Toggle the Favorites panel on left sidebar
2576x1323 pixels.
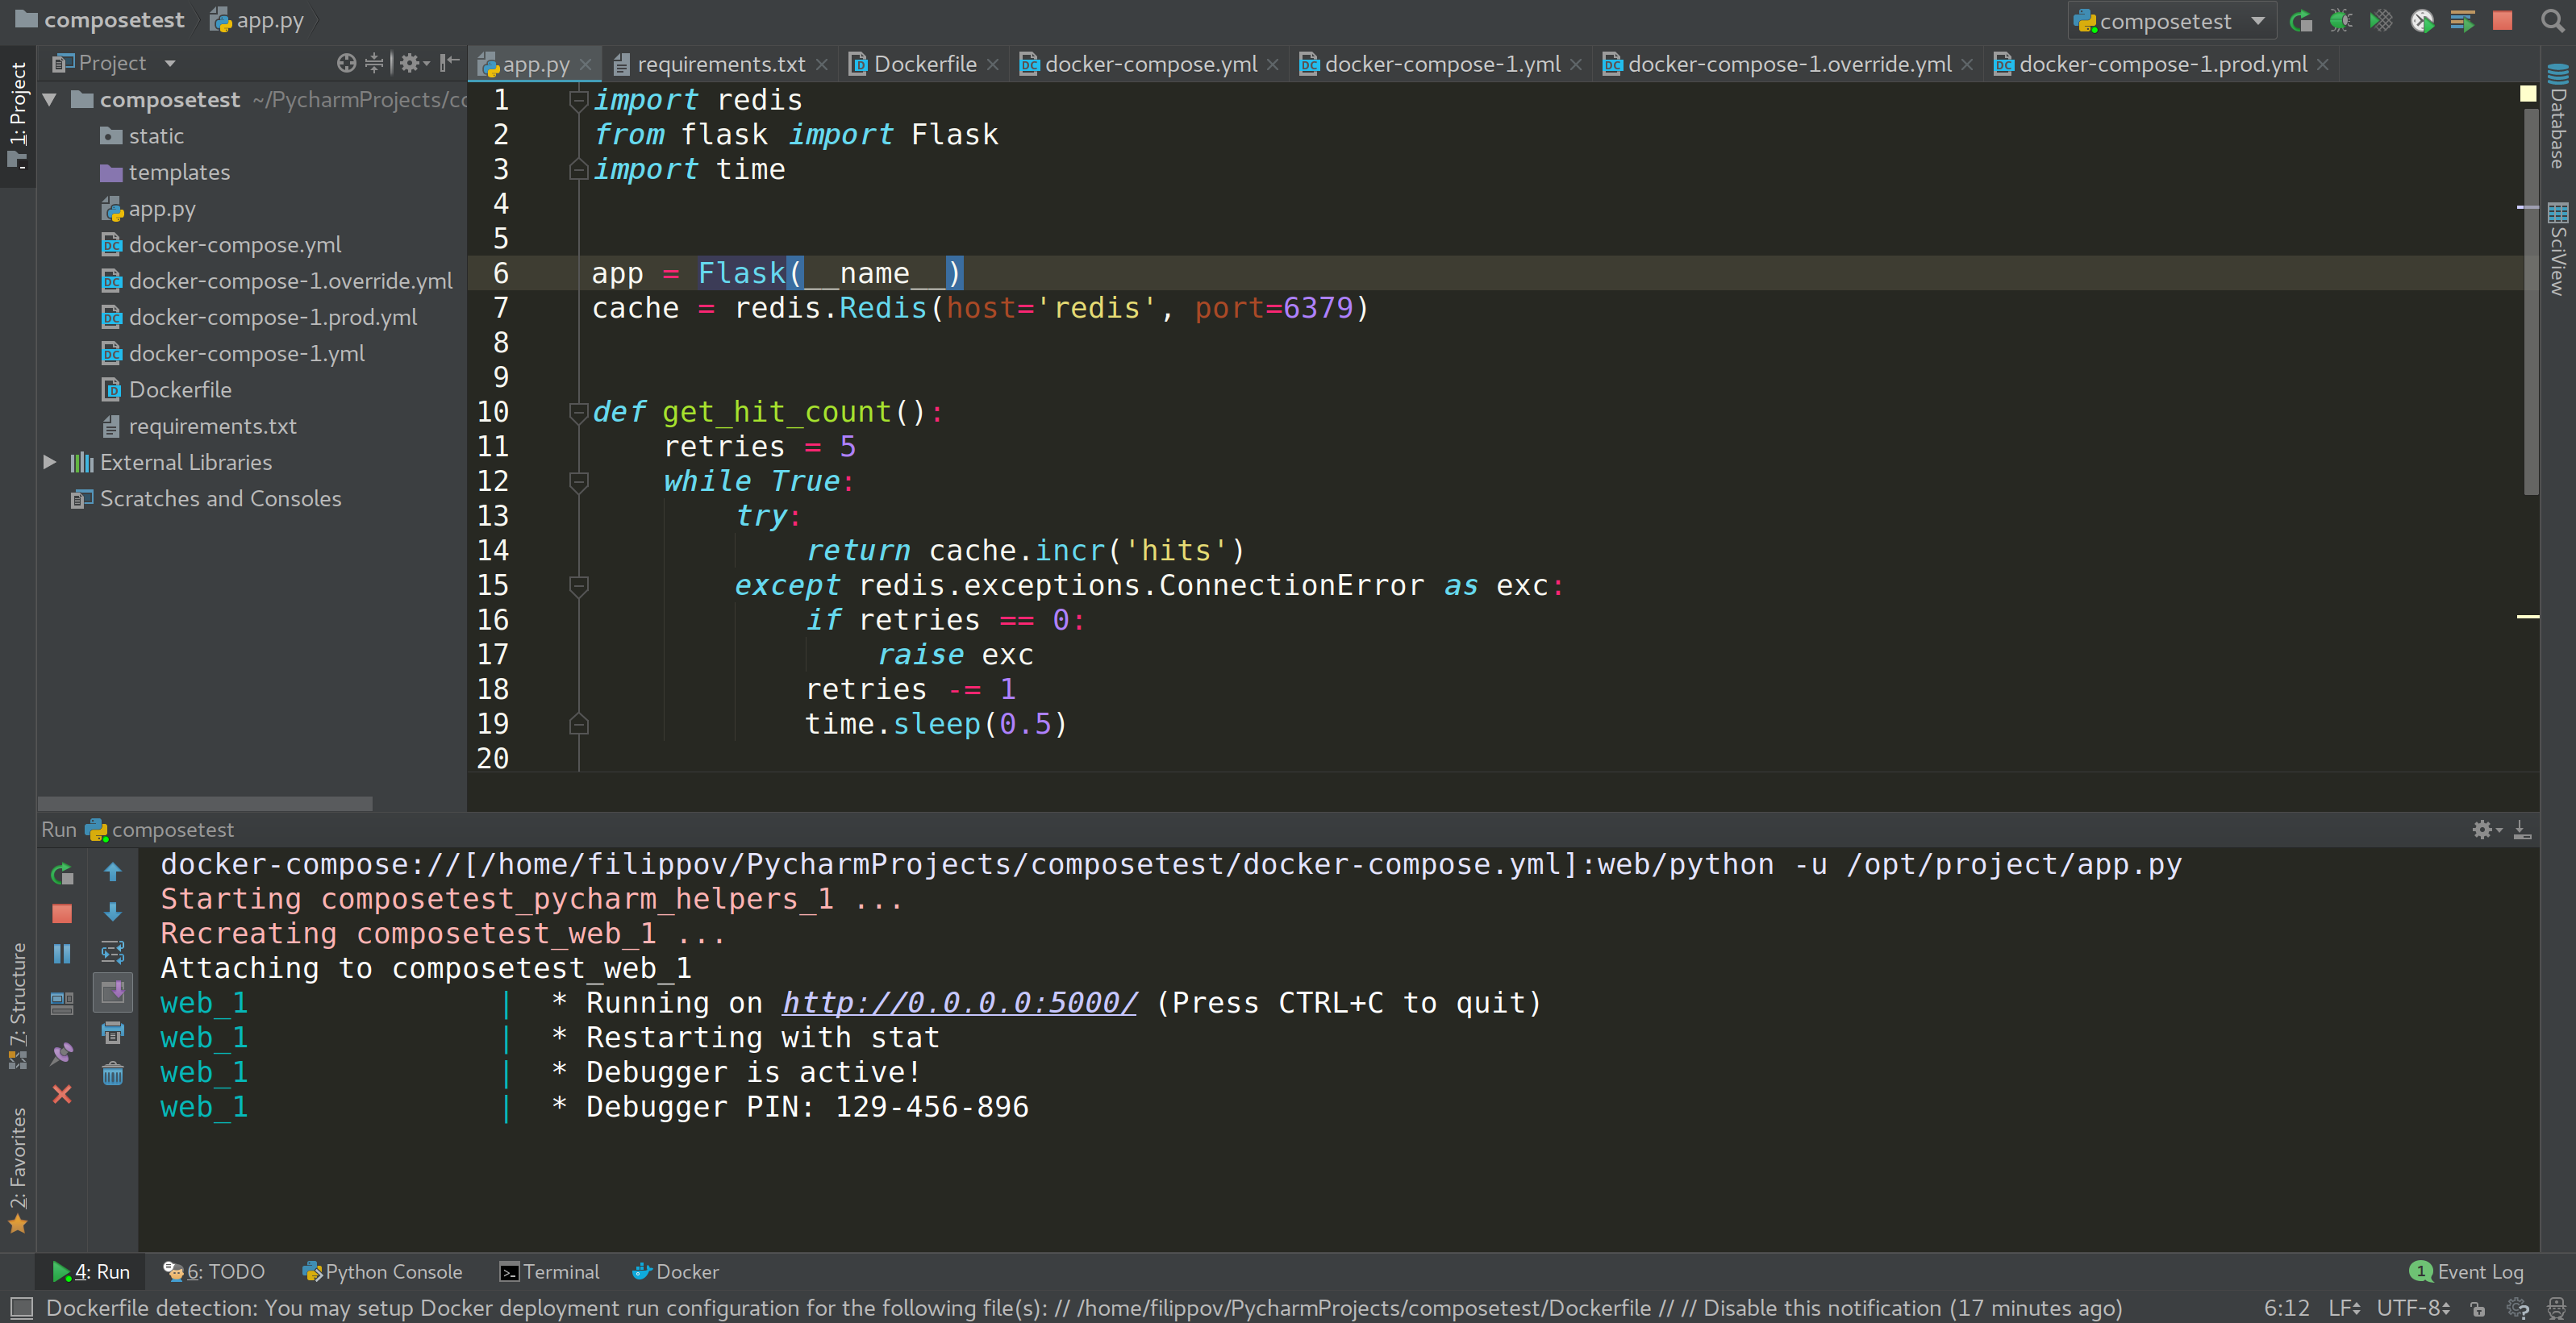pyautogui.click(x=20, y=1173)
